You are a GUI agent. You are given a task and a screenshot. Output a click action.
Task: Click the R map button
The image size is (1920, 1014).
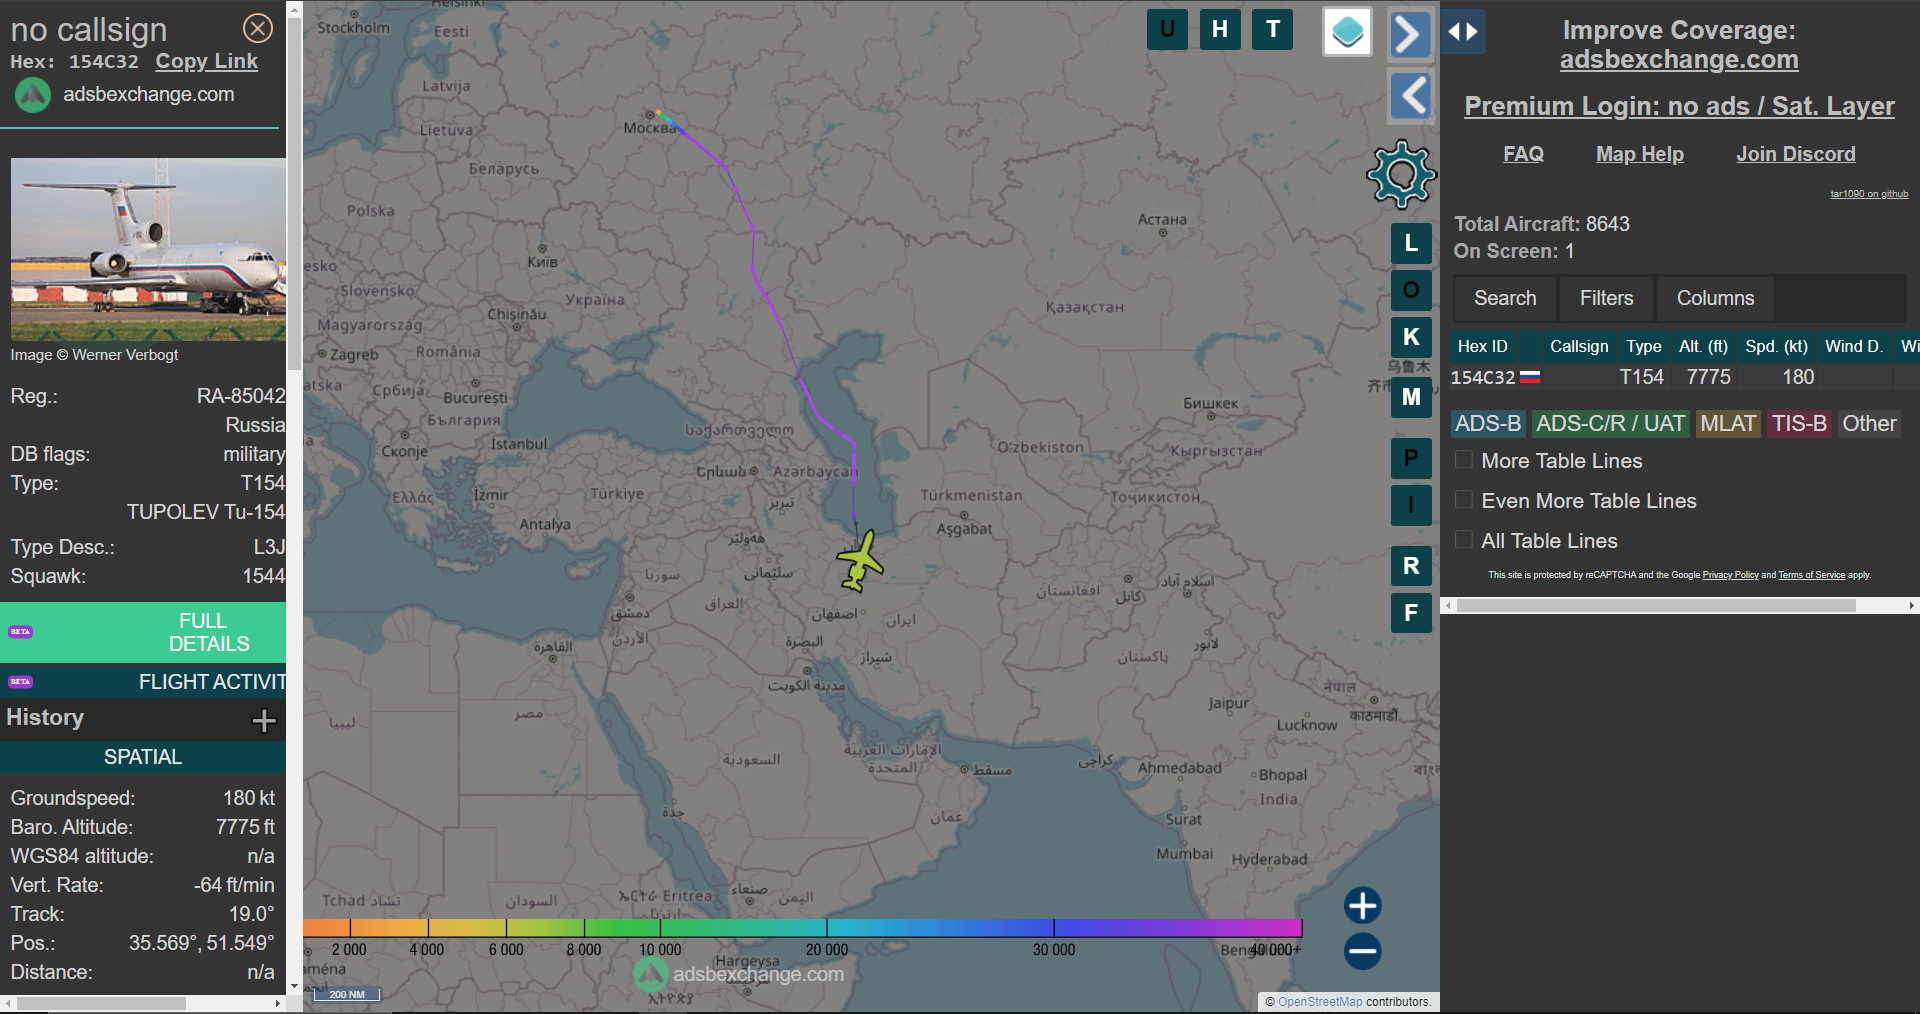click(1411, 566)
